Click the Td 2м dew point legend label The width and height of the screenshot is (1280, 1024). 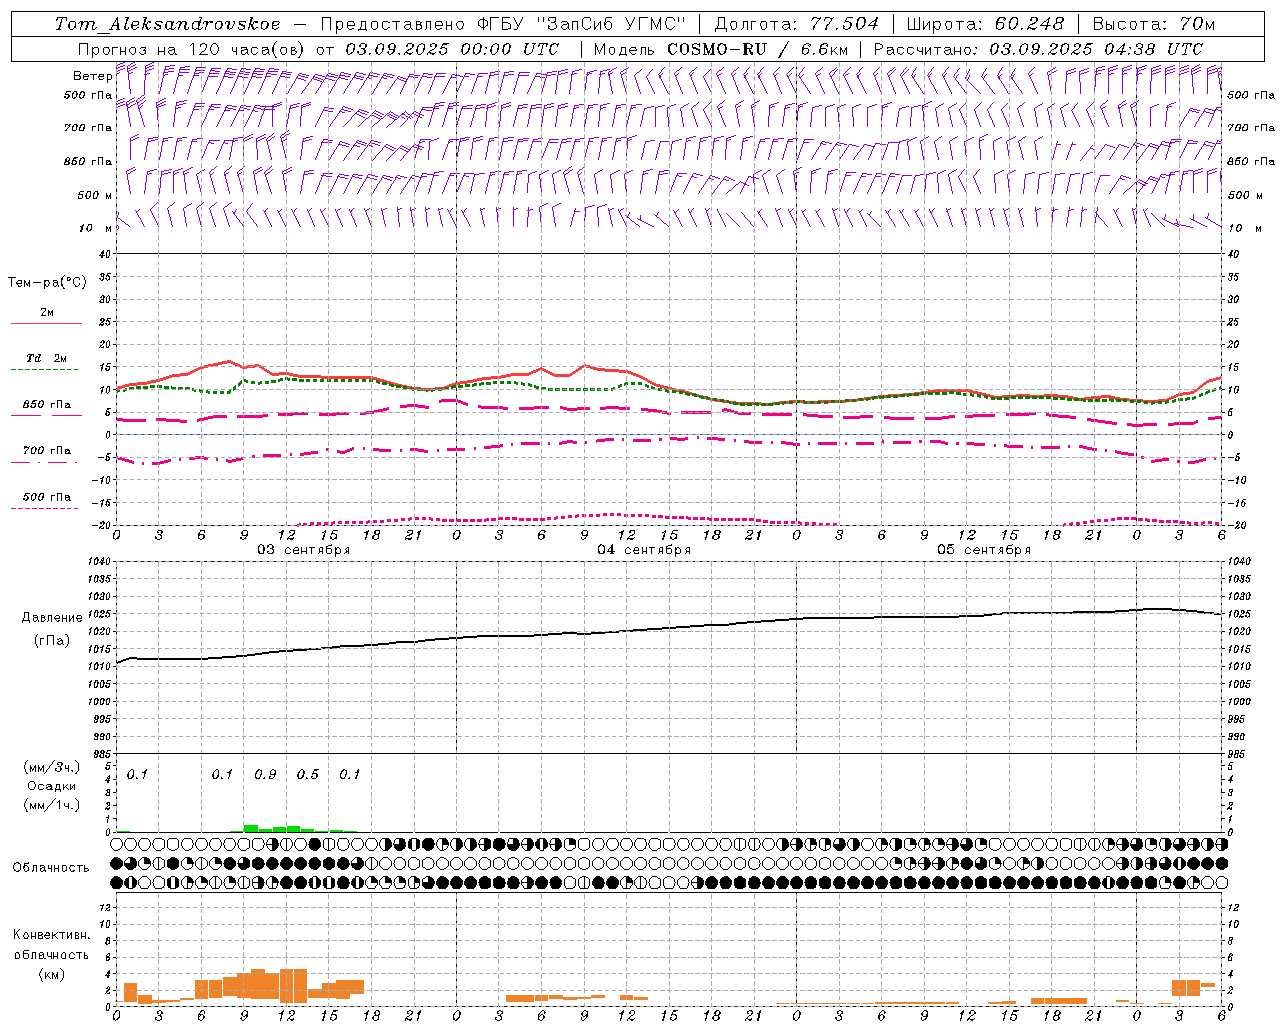pos(47,358)
